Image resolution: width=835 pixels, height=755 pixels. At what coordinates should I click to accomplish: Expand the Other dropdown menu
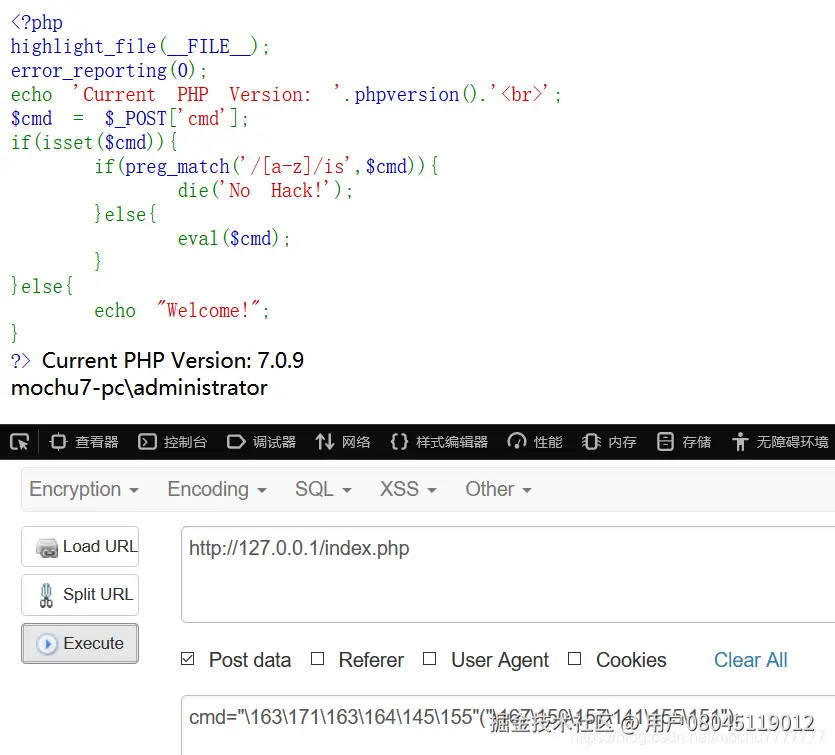point(498,489)
